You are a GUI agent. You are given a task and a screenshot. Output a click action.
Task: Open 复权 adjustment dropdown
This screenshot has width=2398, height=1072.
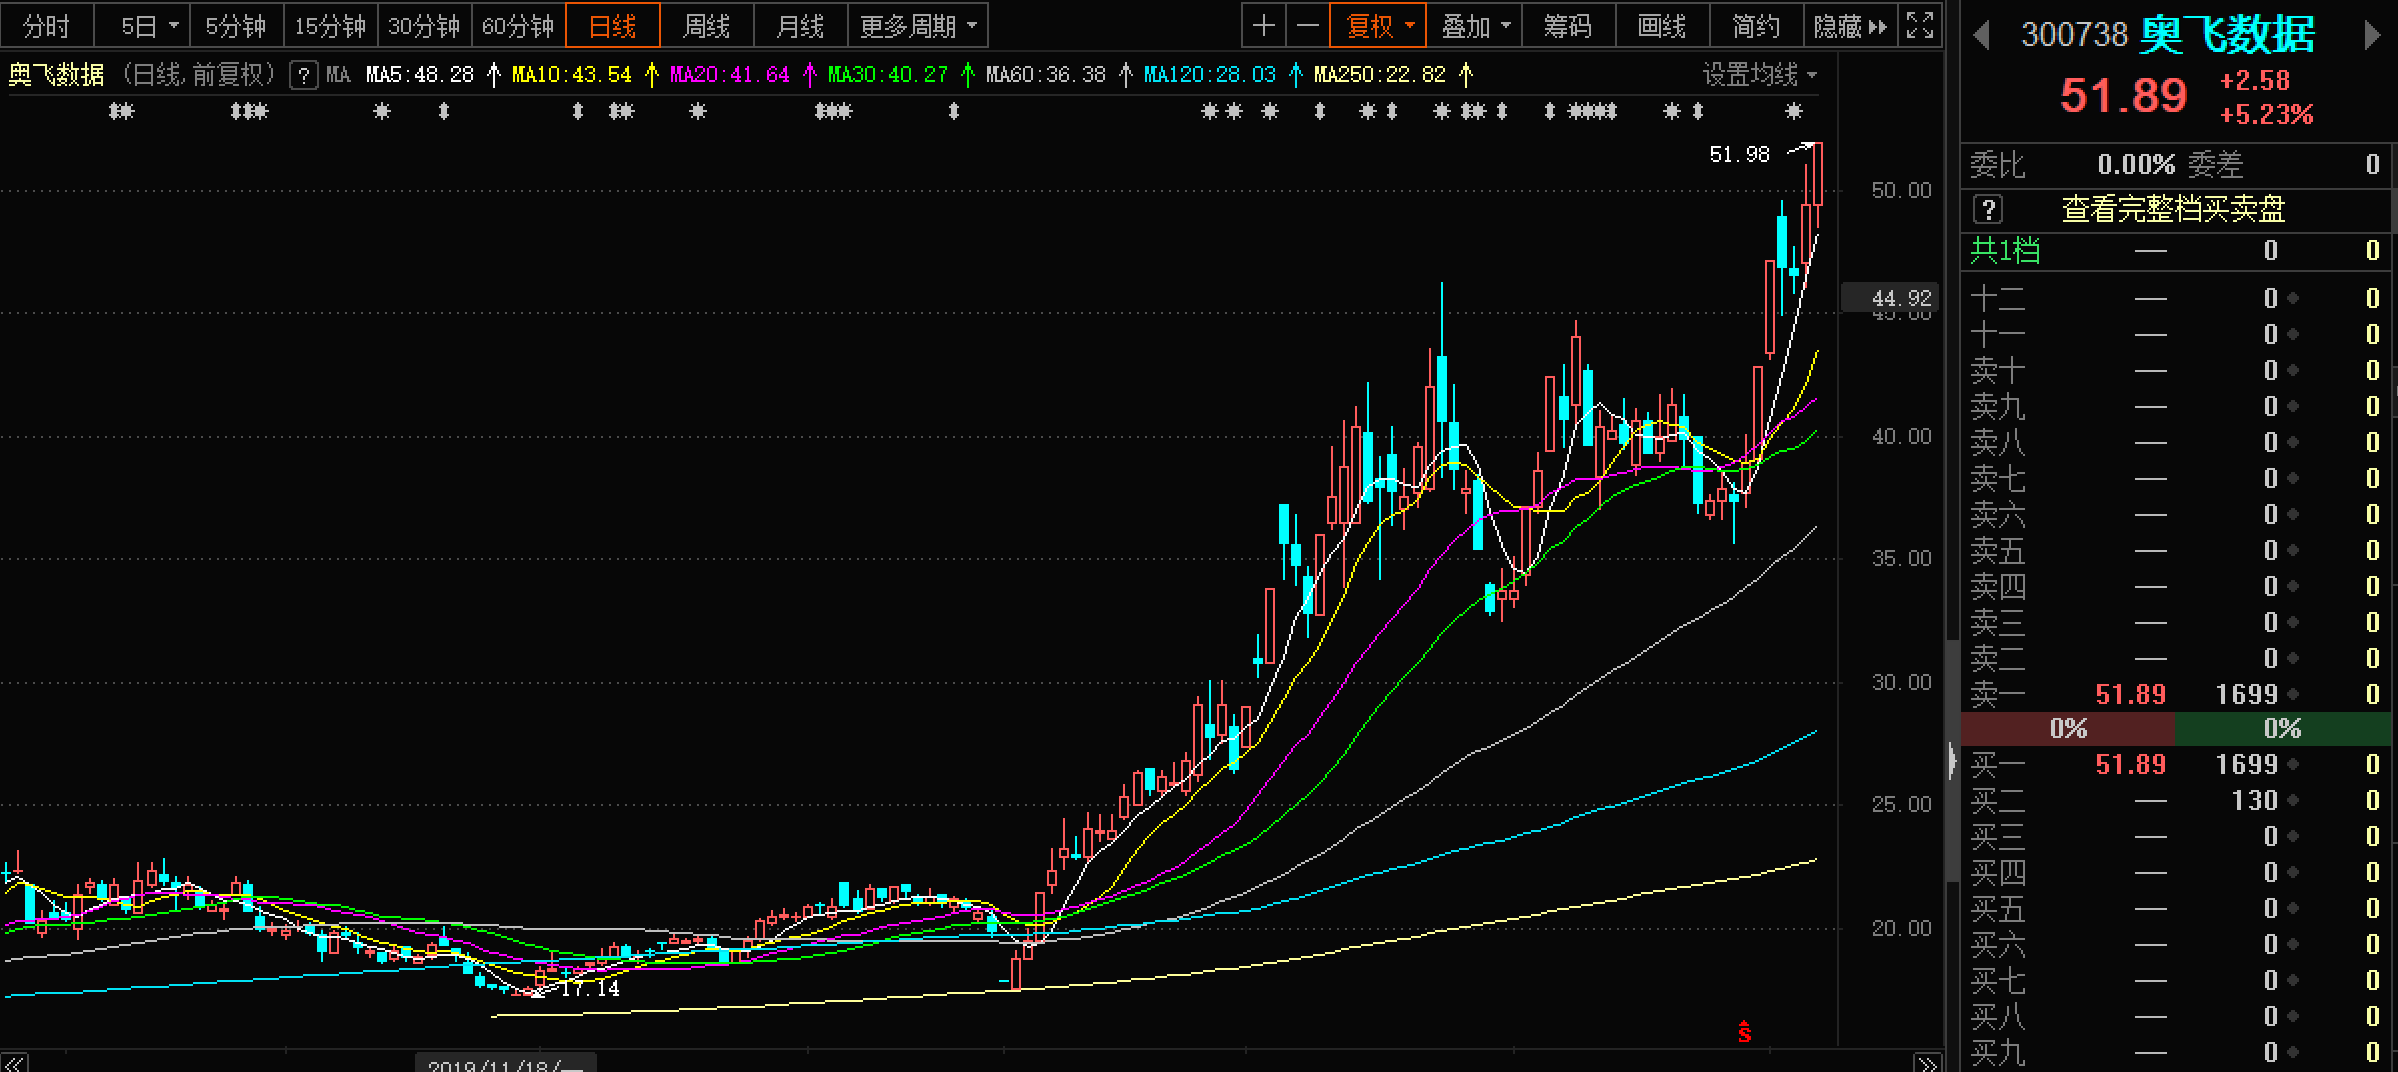tap(1378, 25)
